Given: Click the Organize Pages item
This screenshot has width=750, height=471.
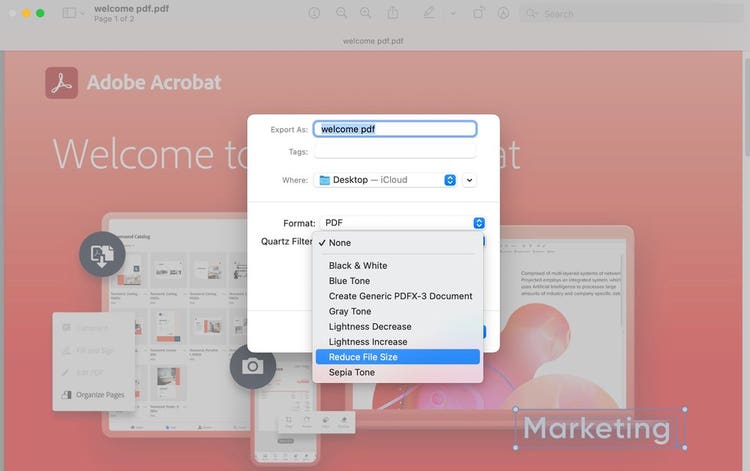Looking at the screenshot, I should [93, 394].
